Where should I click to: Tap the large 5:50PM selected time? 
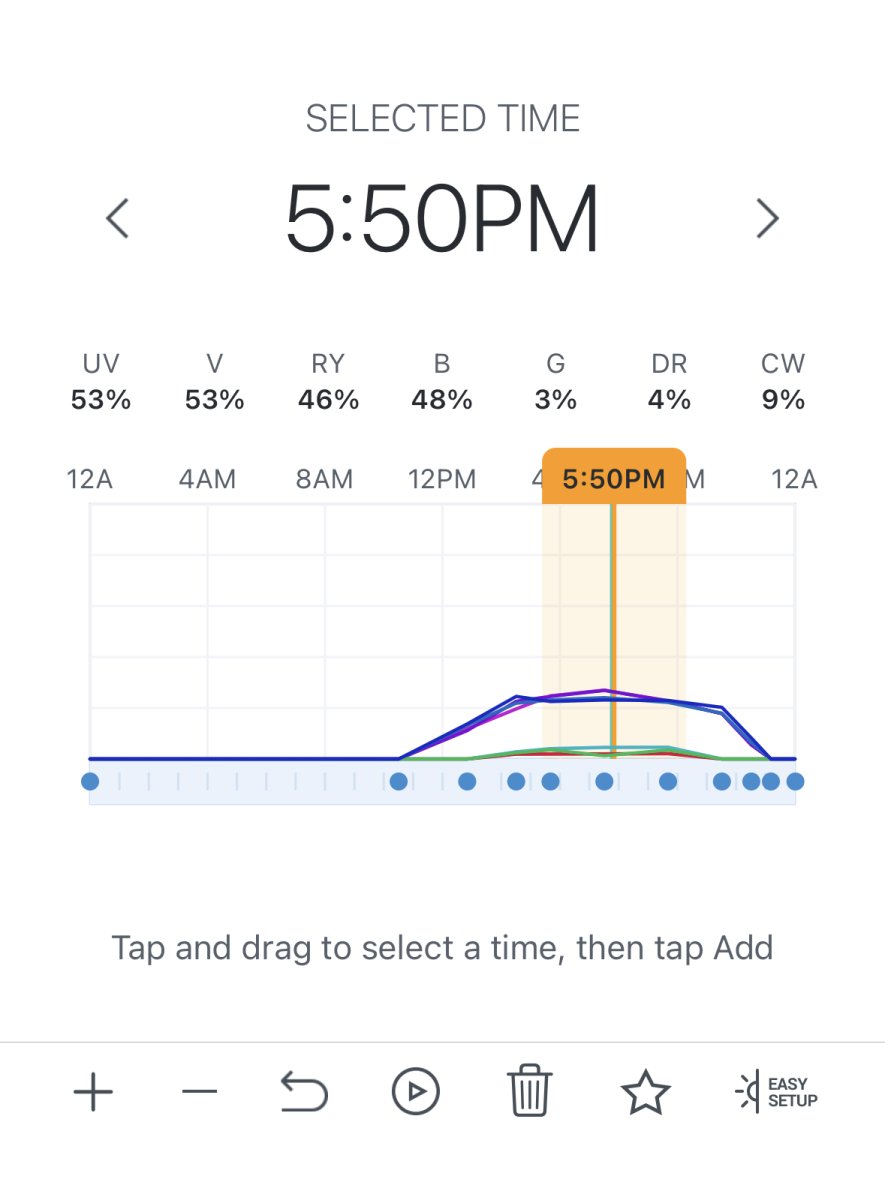442,217
